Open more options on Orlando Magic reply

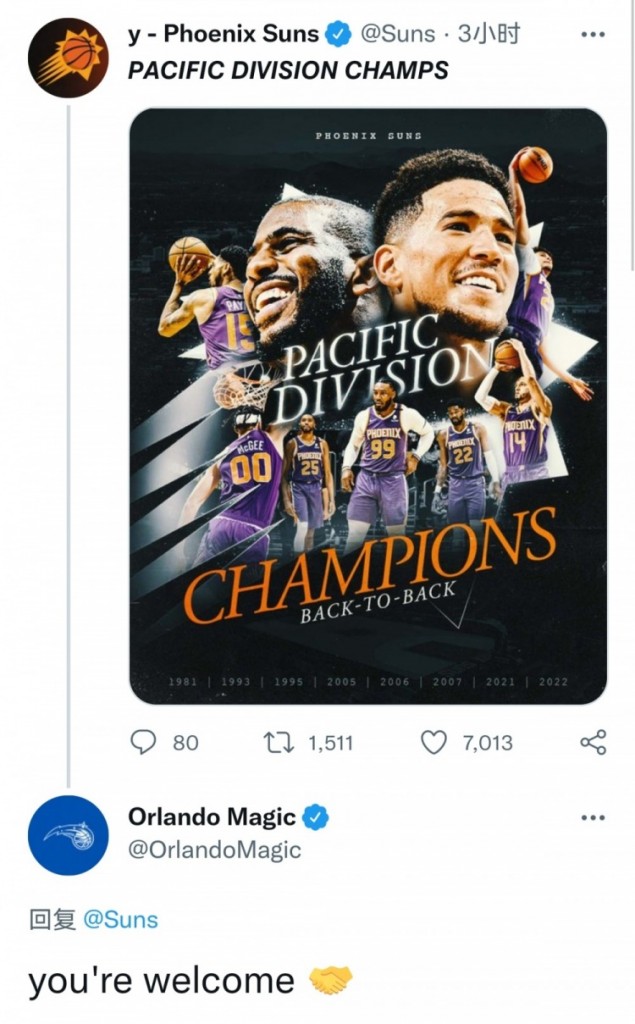click(593, 817)
